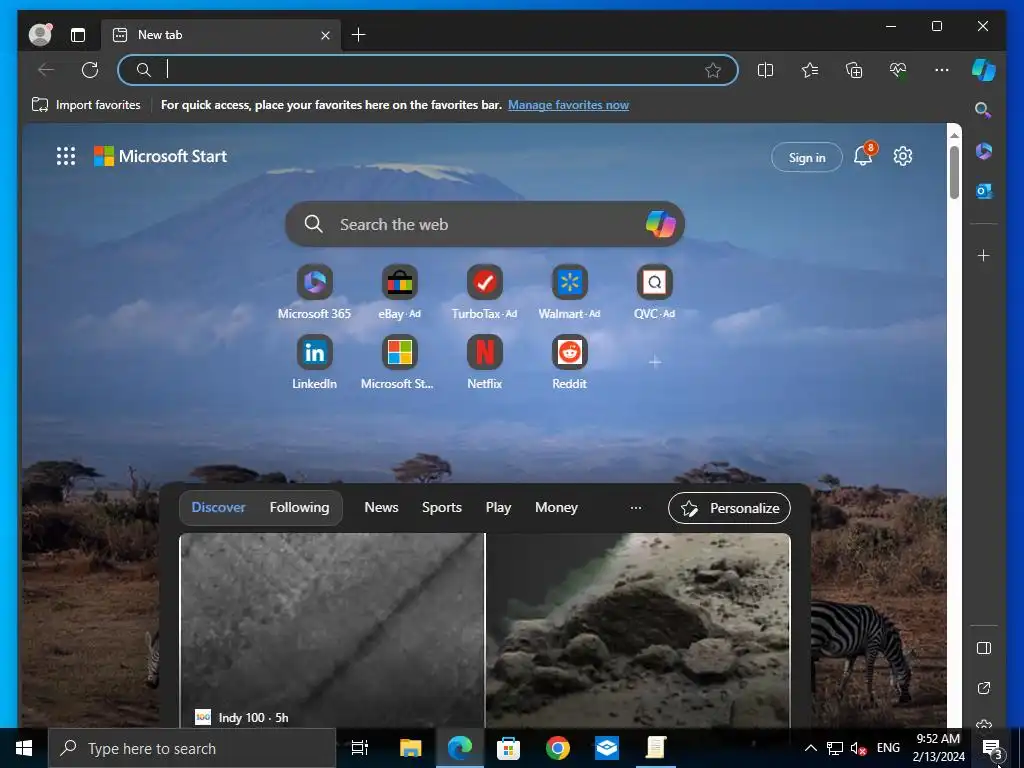Unmute the volume in system tray
Screen dimensions: 1024x768
pyautogui.click(x=858, y=748)
